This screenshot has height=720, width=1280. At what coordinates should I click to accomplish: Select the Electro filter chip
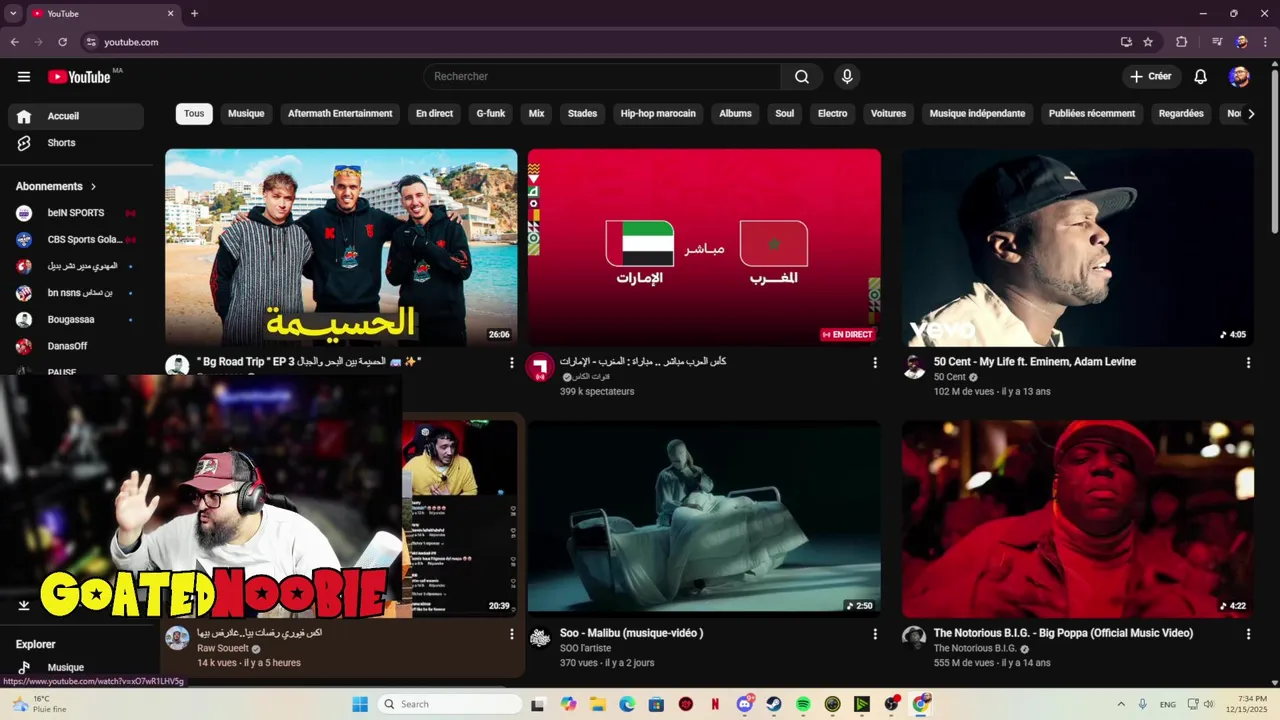click(x=832, y=114)
